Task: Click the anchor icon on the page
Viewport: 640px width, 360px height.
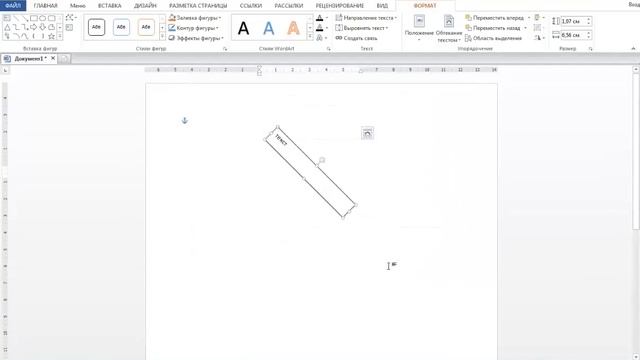Action: coord(184,120)
